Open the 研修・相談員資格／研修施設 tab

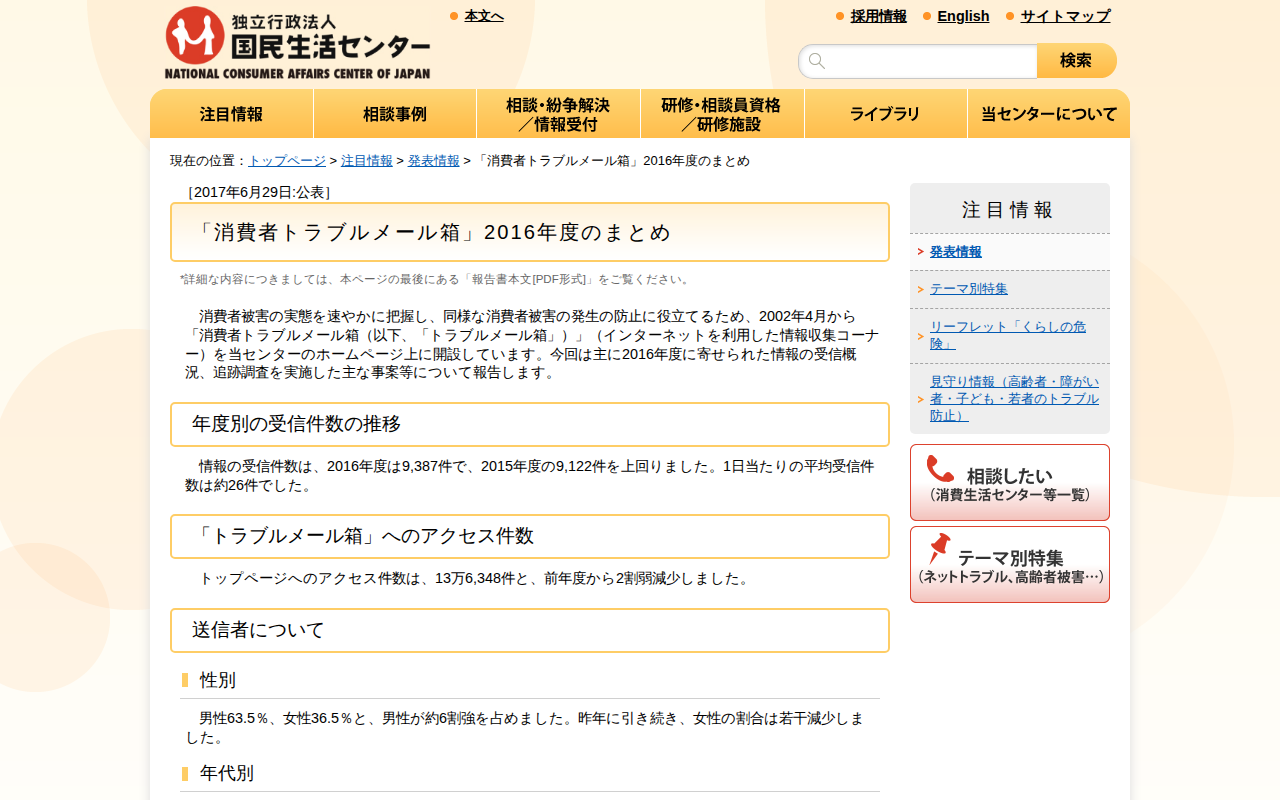tap(722, 114)
